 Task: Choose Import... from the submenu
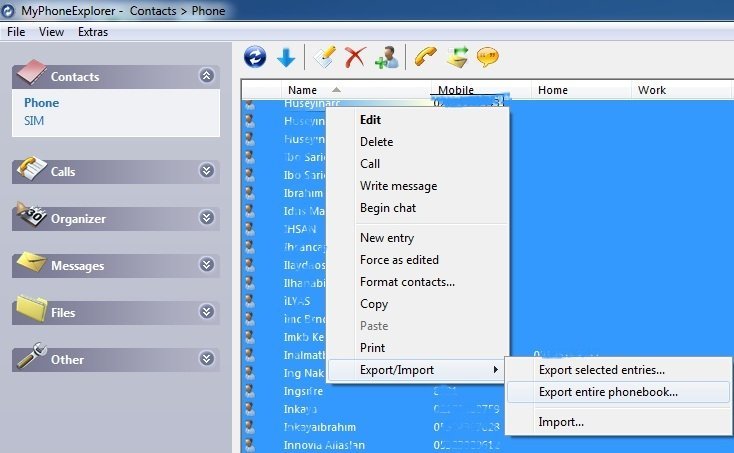[x=618, y=422]
